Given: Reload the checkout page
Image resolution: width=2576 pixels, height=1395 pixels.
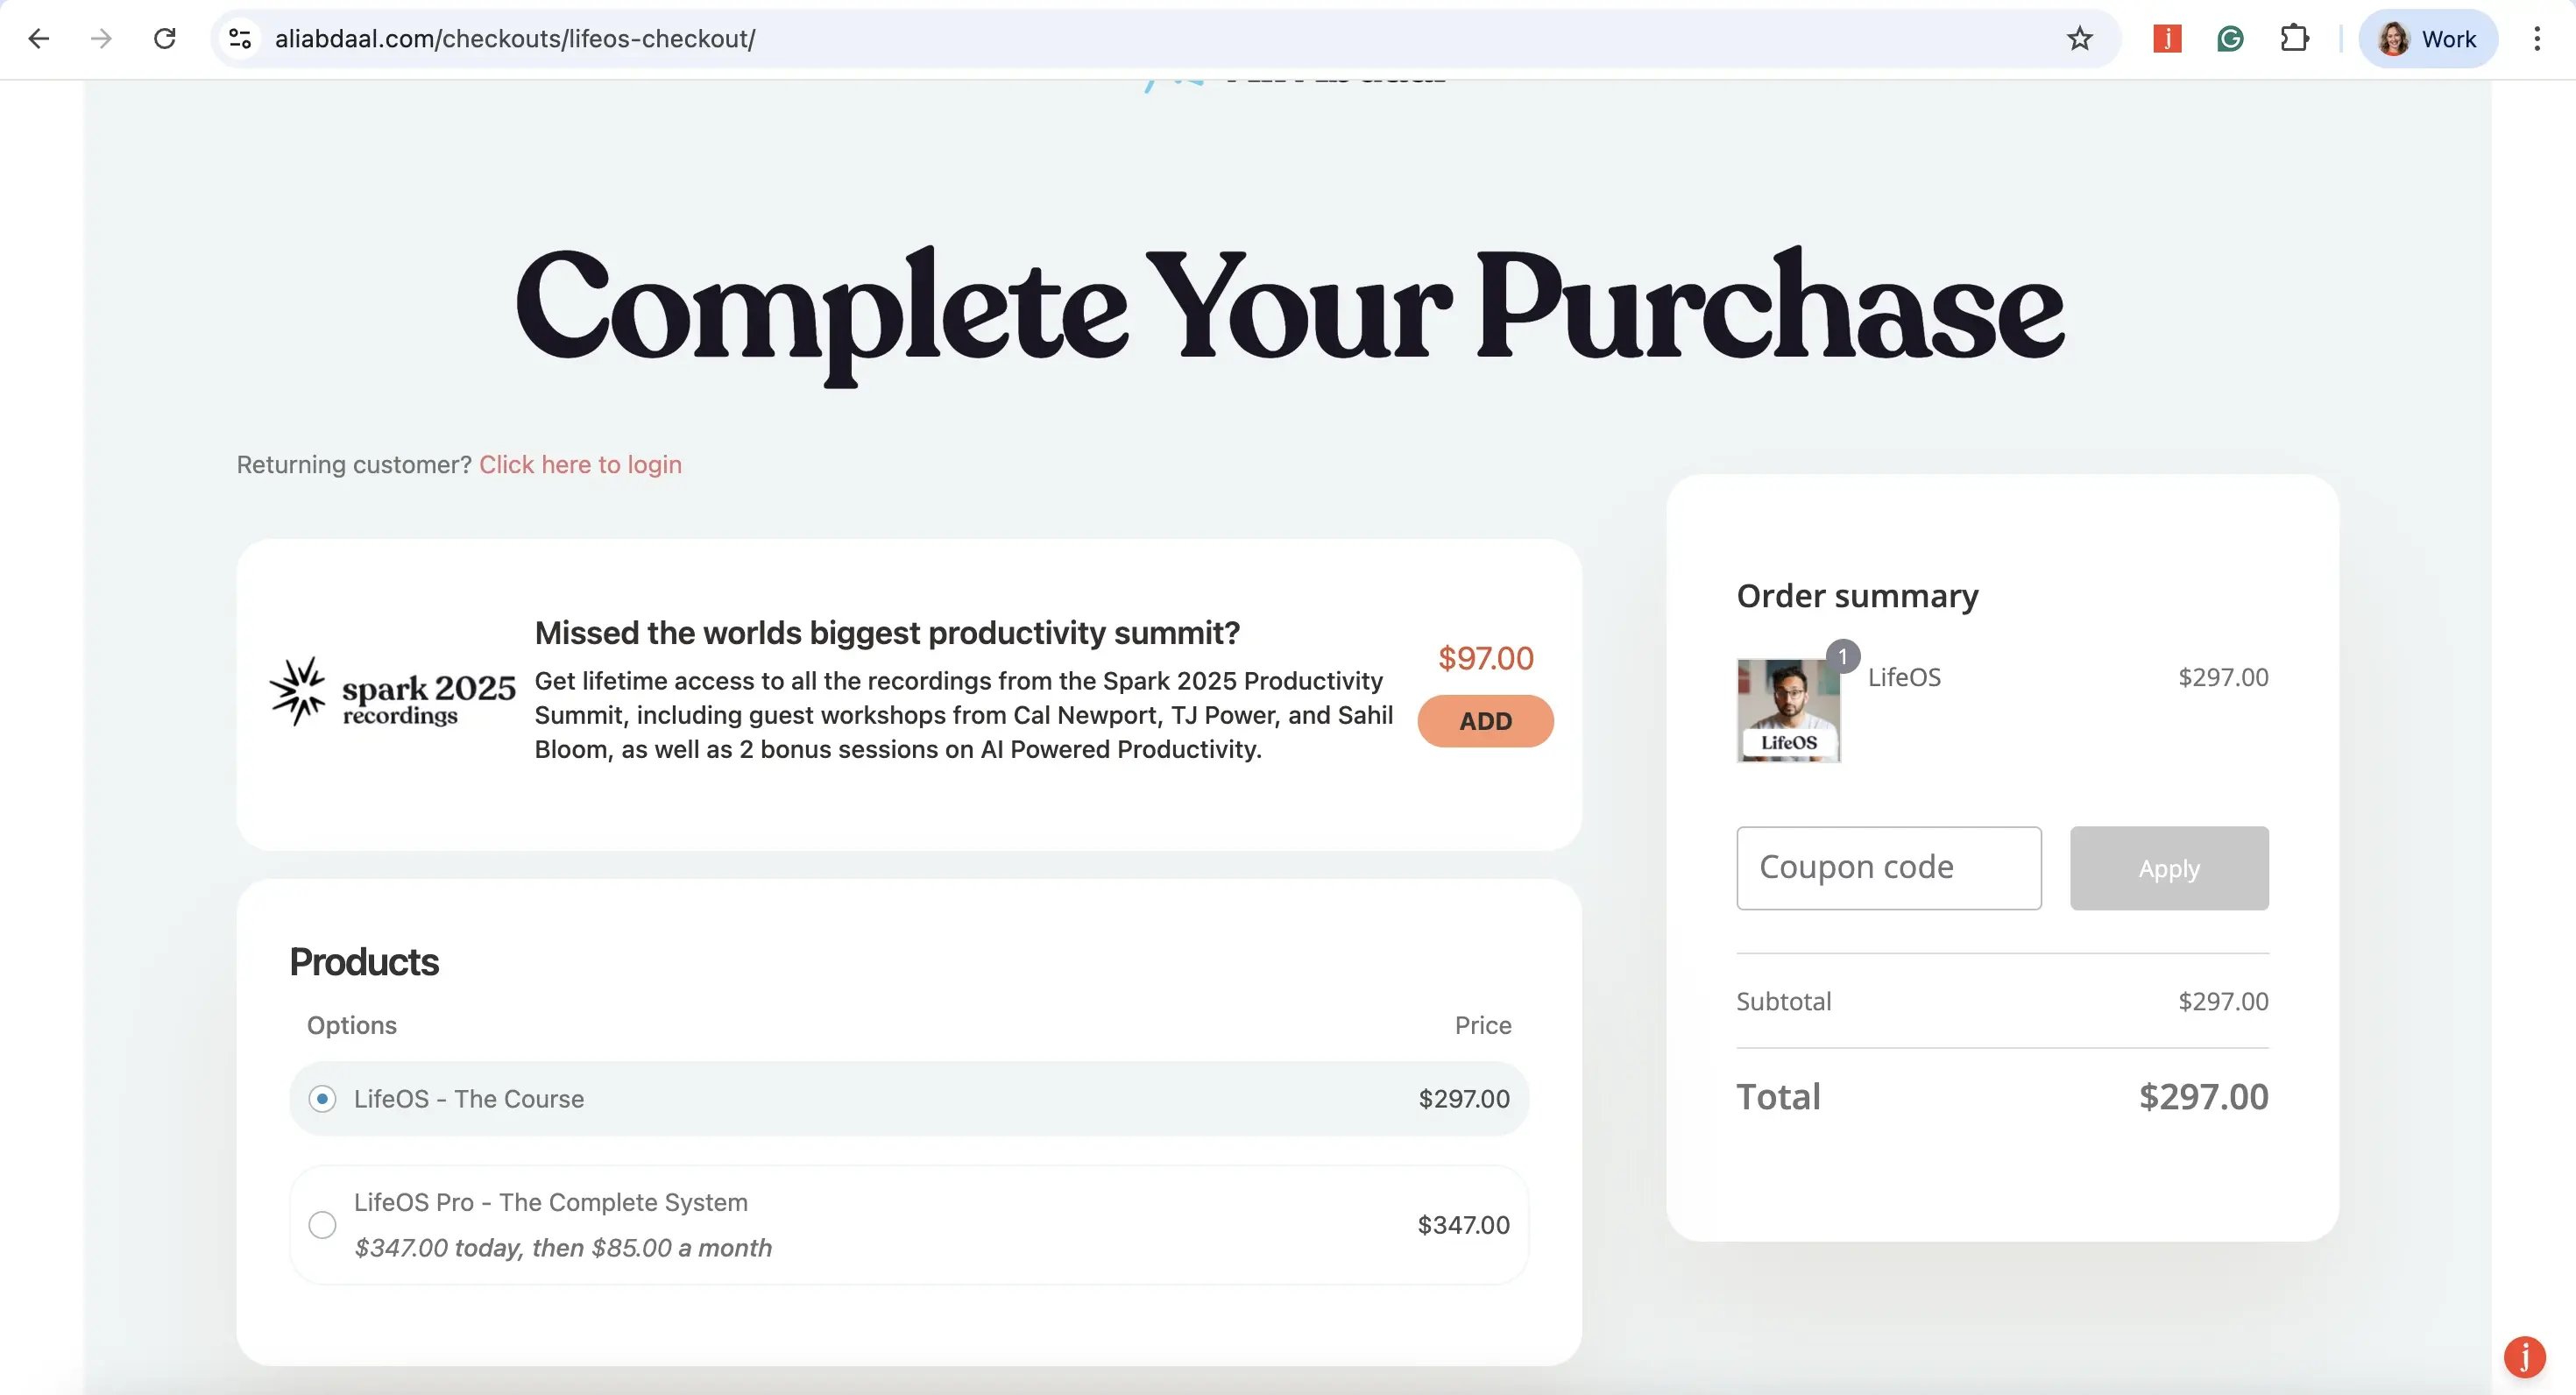Looking at the screenshot, I should tap(165, 39).
